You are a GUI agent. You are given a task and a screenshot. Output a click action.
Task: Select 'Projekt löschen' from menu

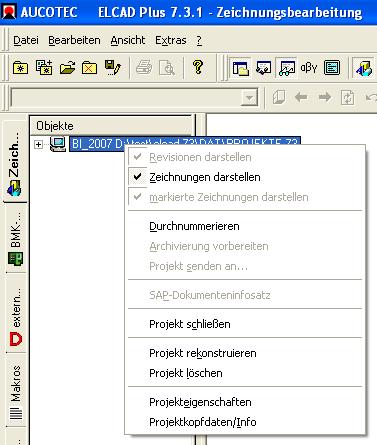point(245,373)
